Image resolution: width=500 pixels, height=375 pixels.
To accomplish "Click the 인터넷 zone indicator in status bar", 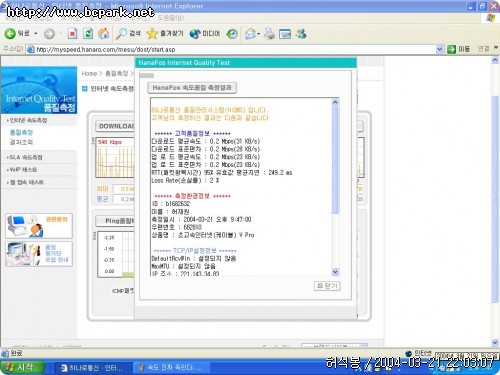I will (418, 353).
